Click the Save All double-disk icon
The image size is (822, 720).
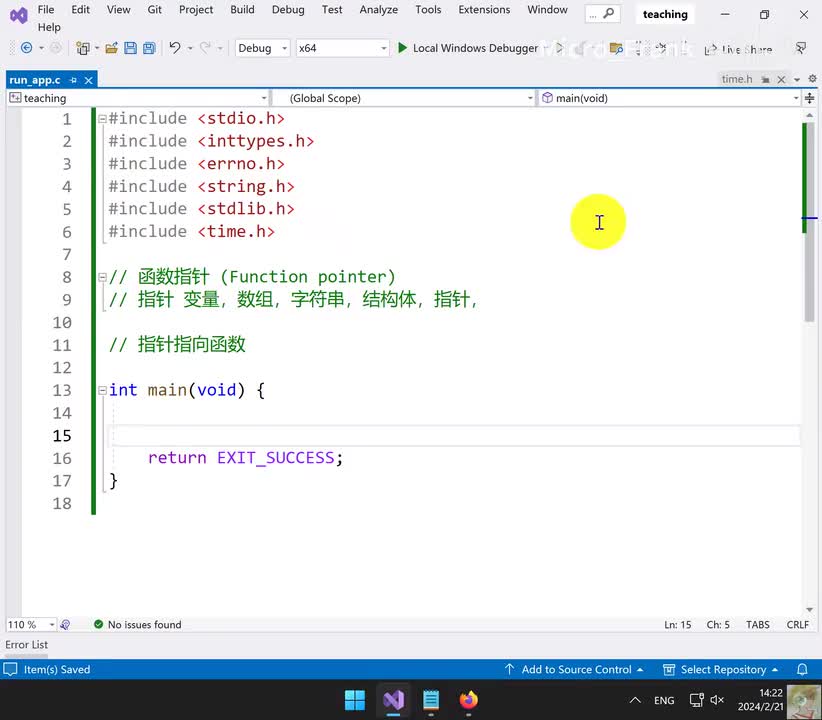coord(149,48)
